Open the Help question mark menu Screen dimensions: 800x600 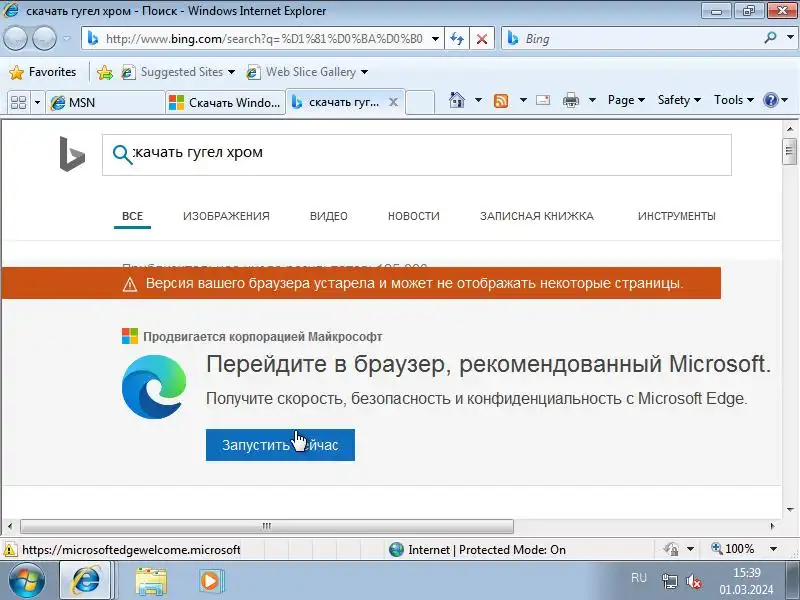pos(775,100)
